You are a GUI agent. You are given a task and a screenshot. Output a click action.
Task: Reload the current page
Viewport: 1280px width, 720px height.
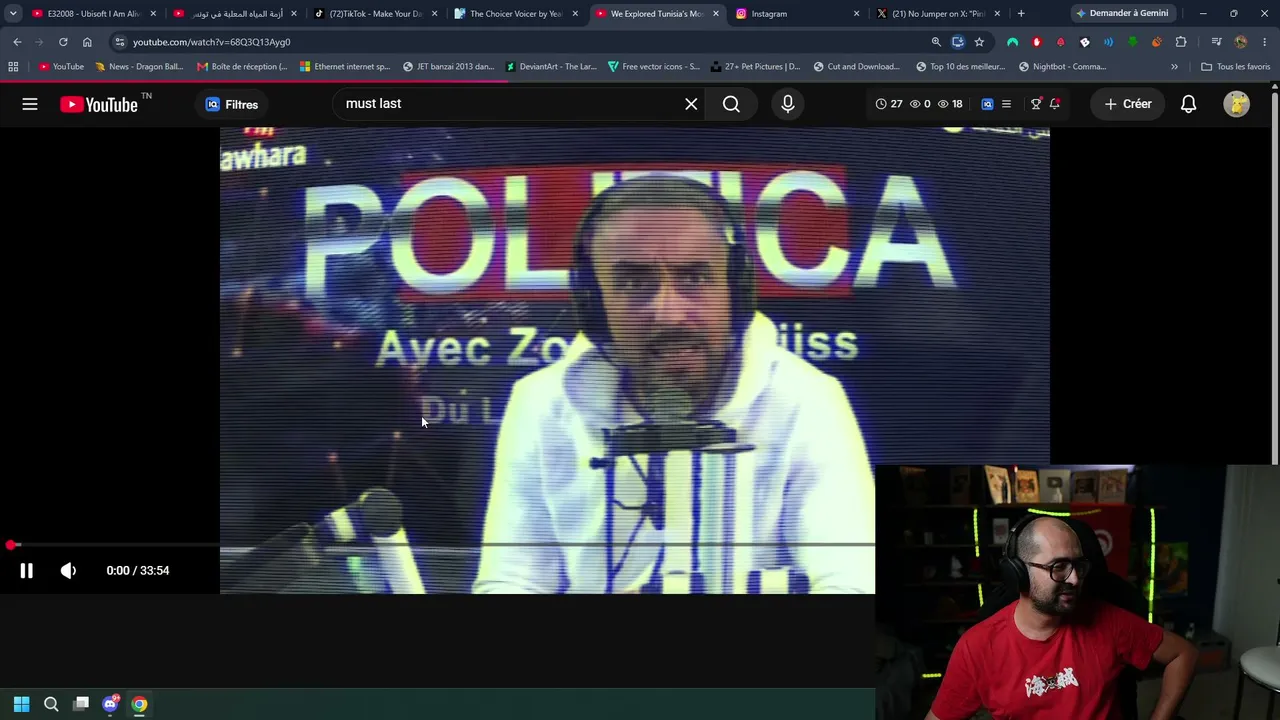pos(63,42)
